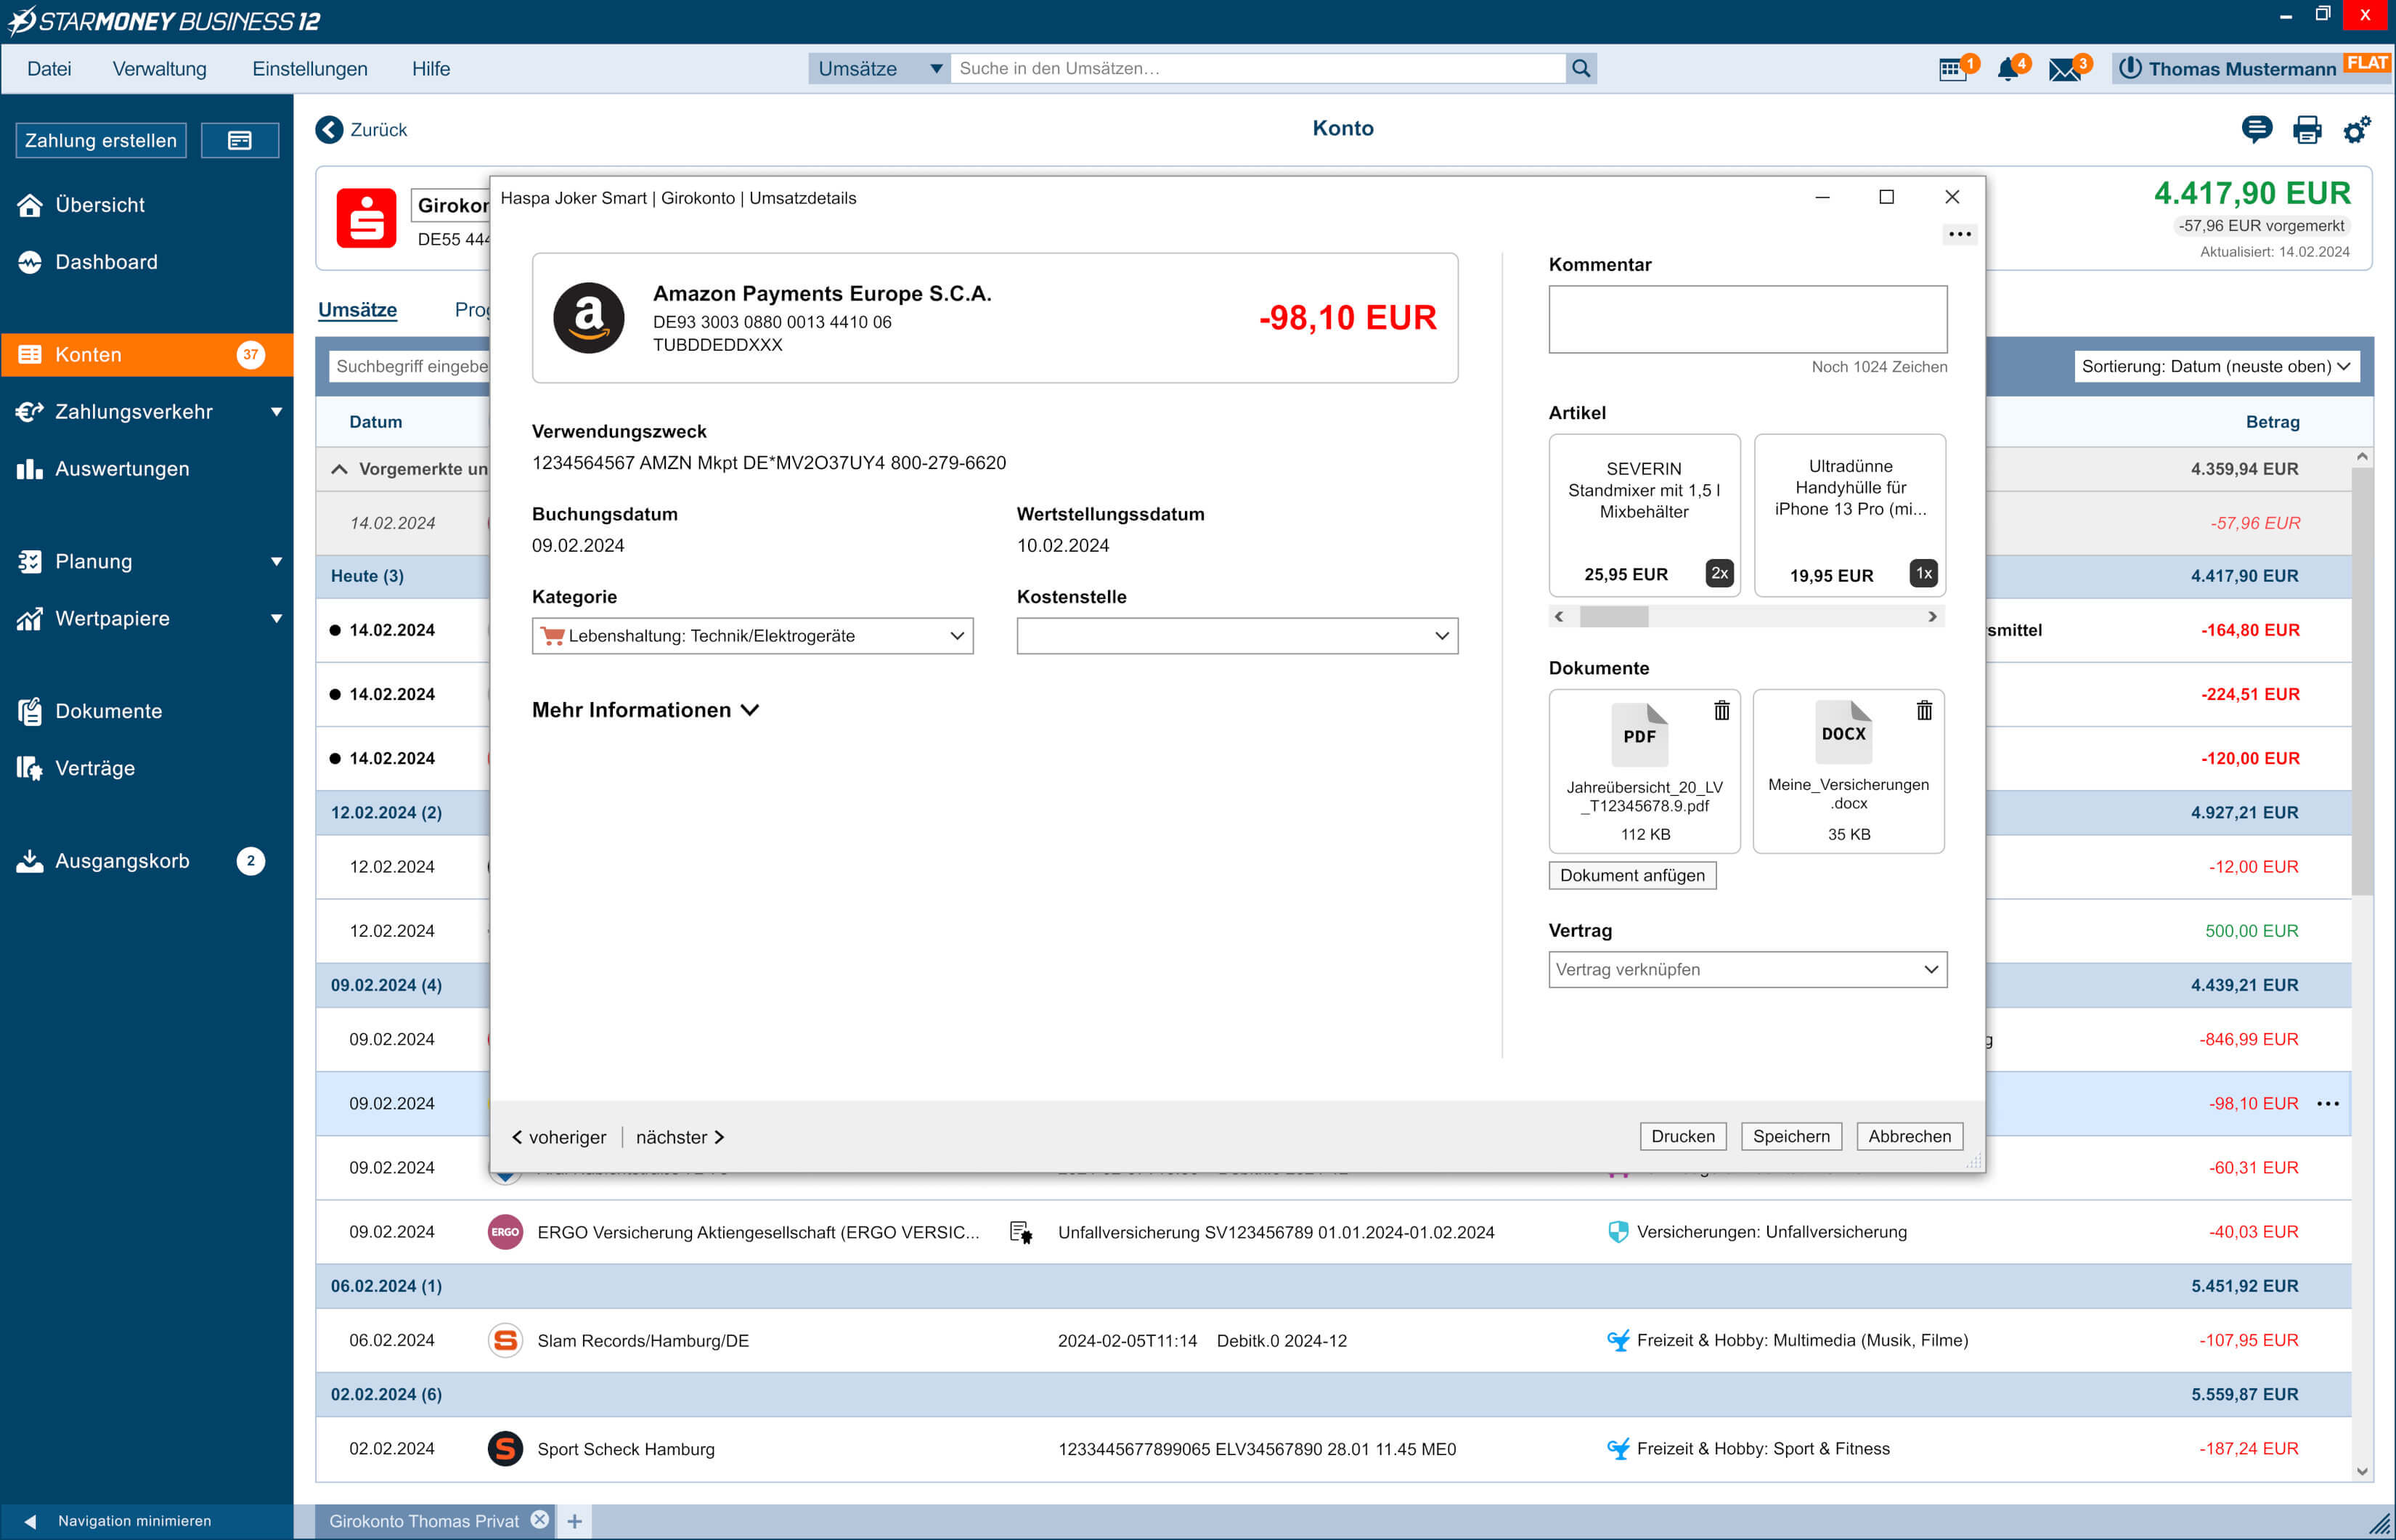Click the Suche in den Umsätzen field
The image size is (2396, 1540).
pos(1258,68)
